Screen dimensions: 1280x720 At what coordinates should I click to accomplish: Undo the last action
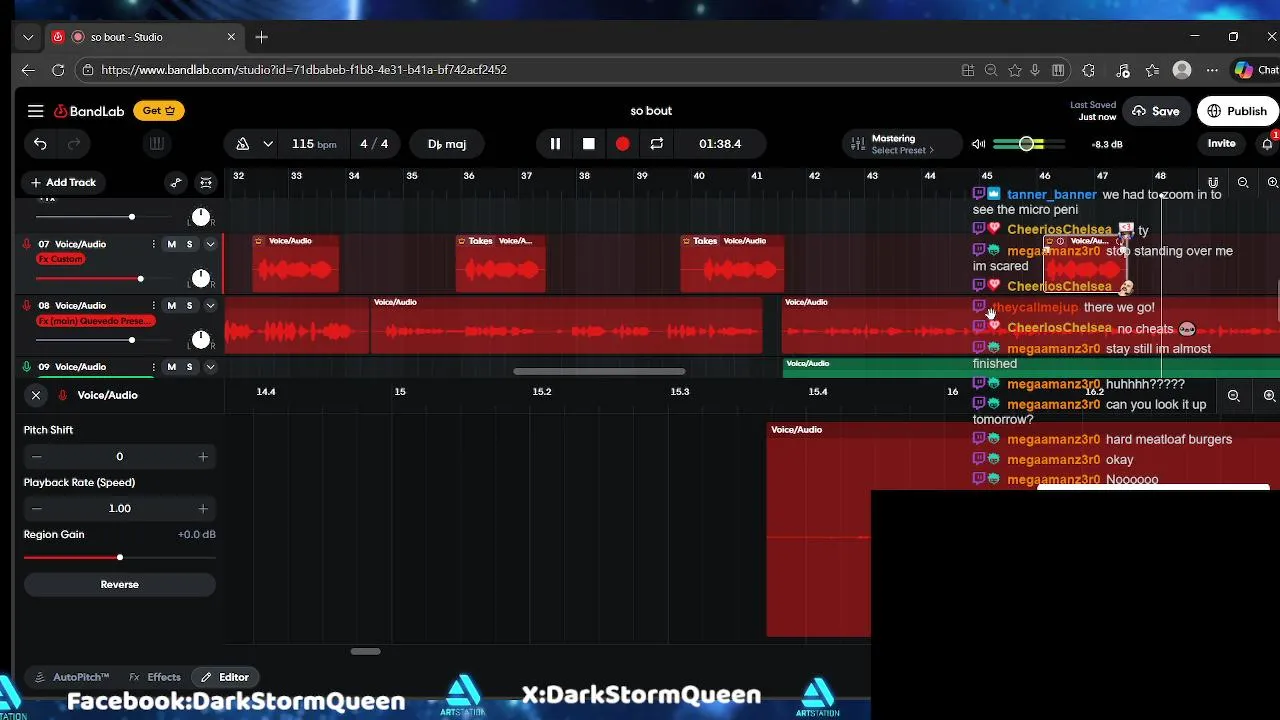click(x=40, y=144)
